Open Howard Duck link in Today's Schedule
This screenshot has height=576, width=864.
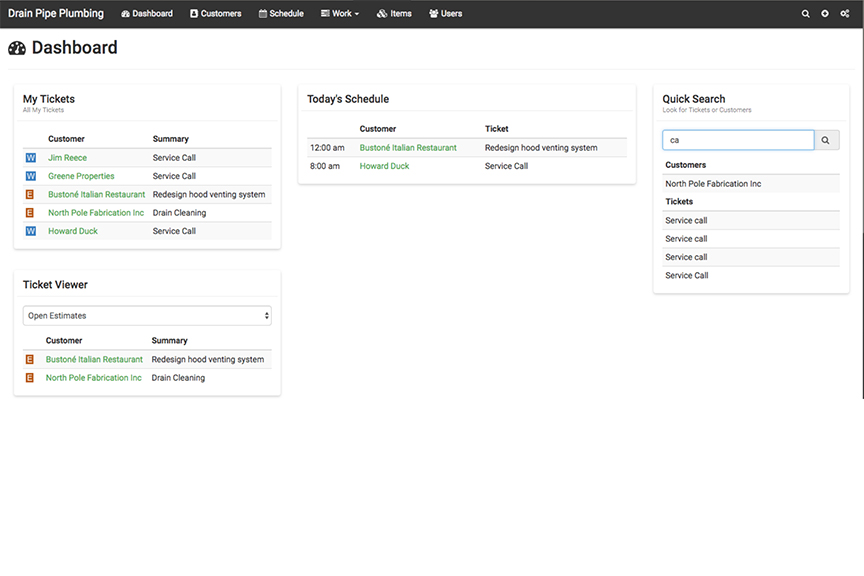coord(384,166)
